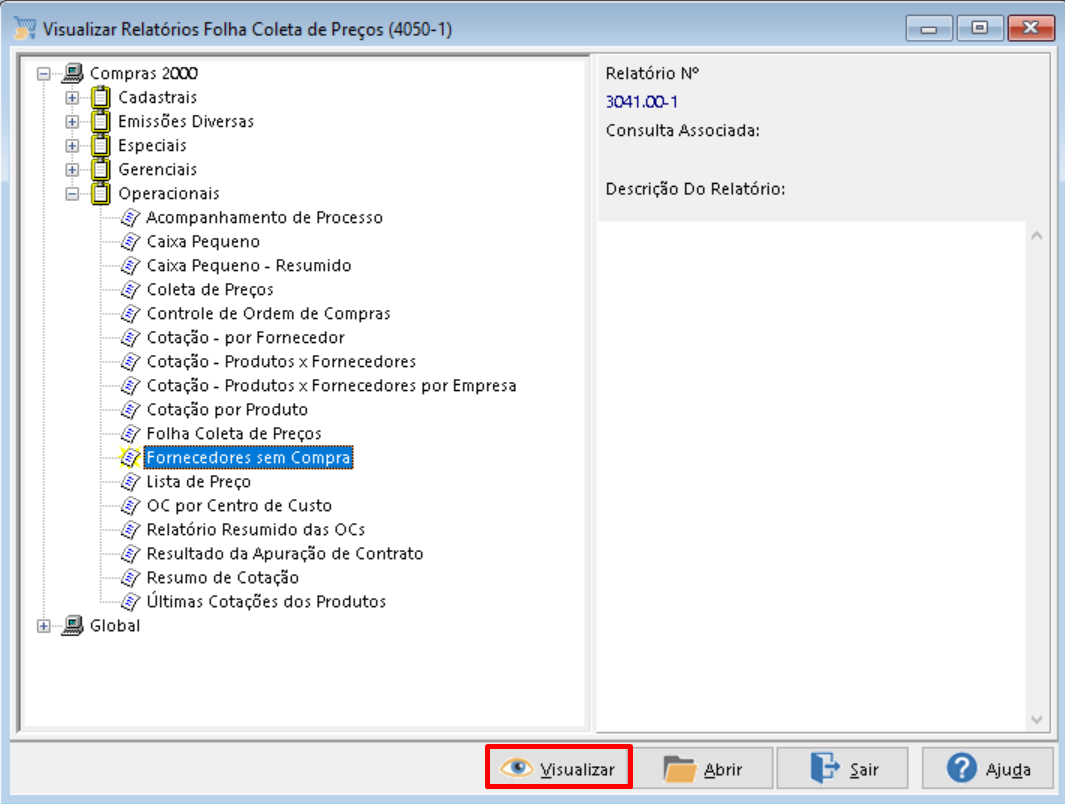Image resolution: width=1065 pixels, height=804 pixels.
Task: Maximize the Visualizar Relatórios window
Action: click(x=979, y=29)
